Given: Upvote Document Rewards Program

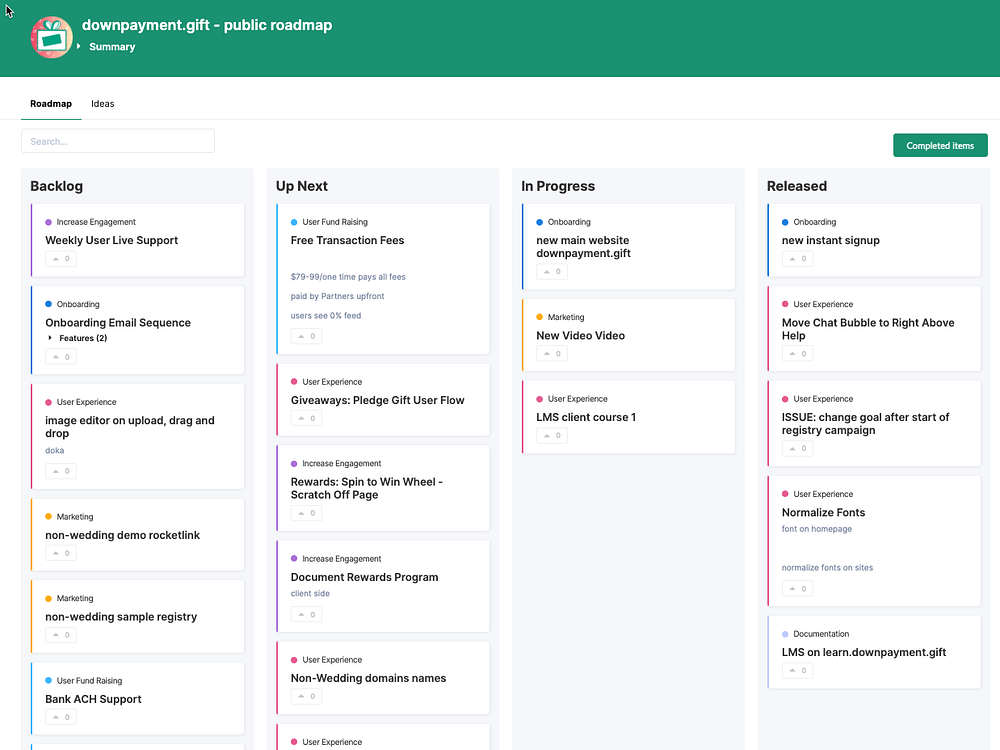Looking at the screenshot, I should click(x=307, y=615).
